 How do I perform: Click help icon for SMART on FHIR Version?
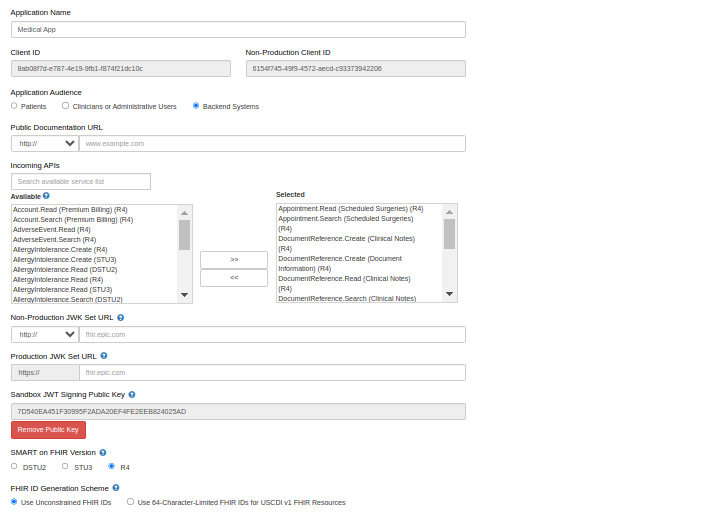[x=103, y=452]
